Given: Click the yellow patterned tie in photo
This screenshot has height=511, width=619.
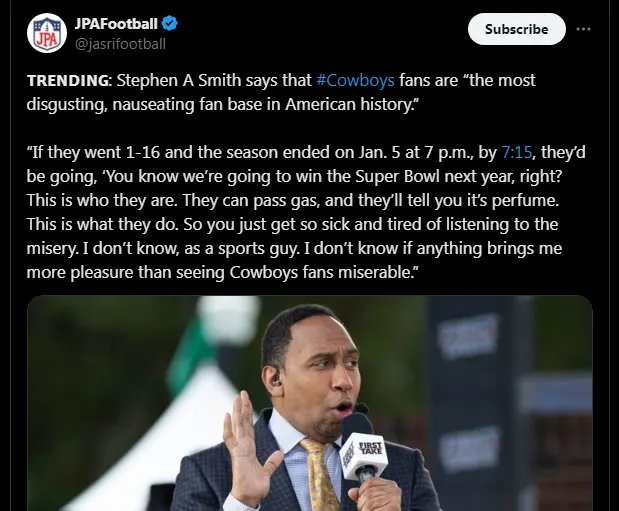Looking at the screenshot, I should point(320,479).
